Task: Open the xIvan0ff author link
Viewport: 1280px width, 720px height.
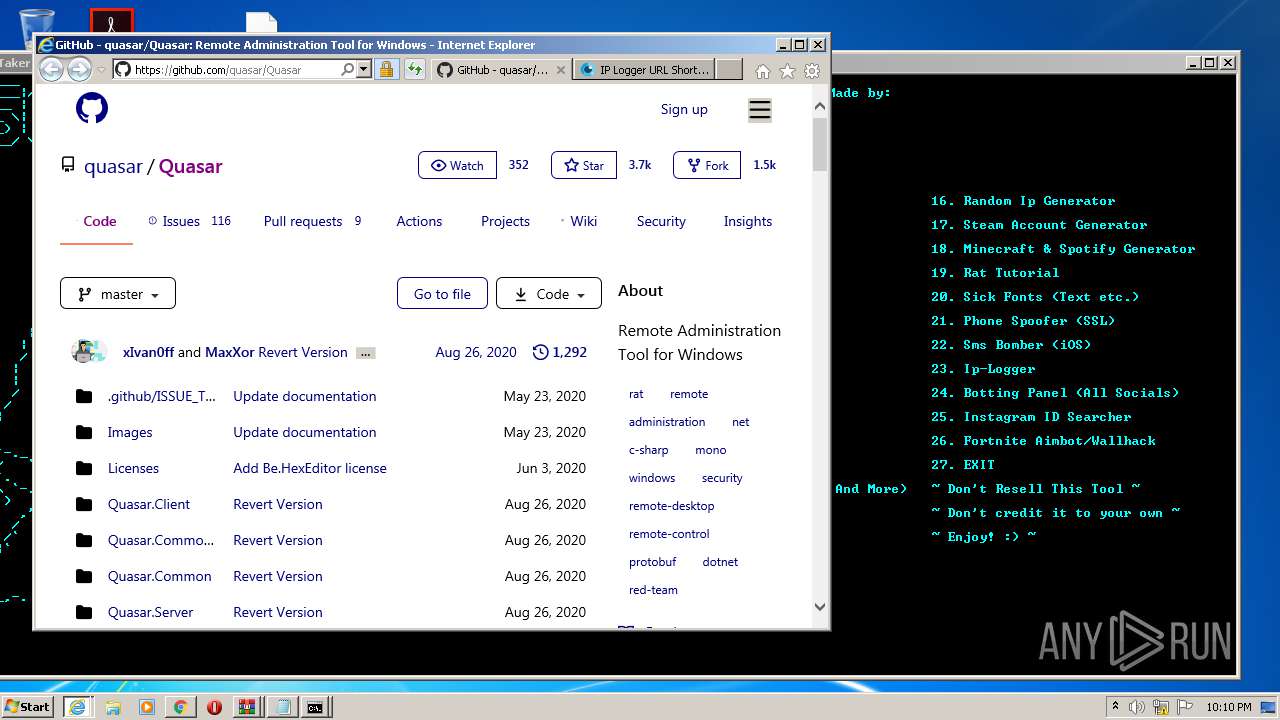Action: (x=148, y=352)
